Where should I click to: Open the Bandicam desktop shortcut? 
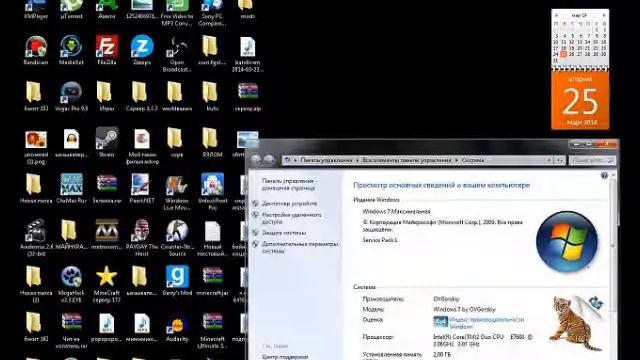point(36,50)
